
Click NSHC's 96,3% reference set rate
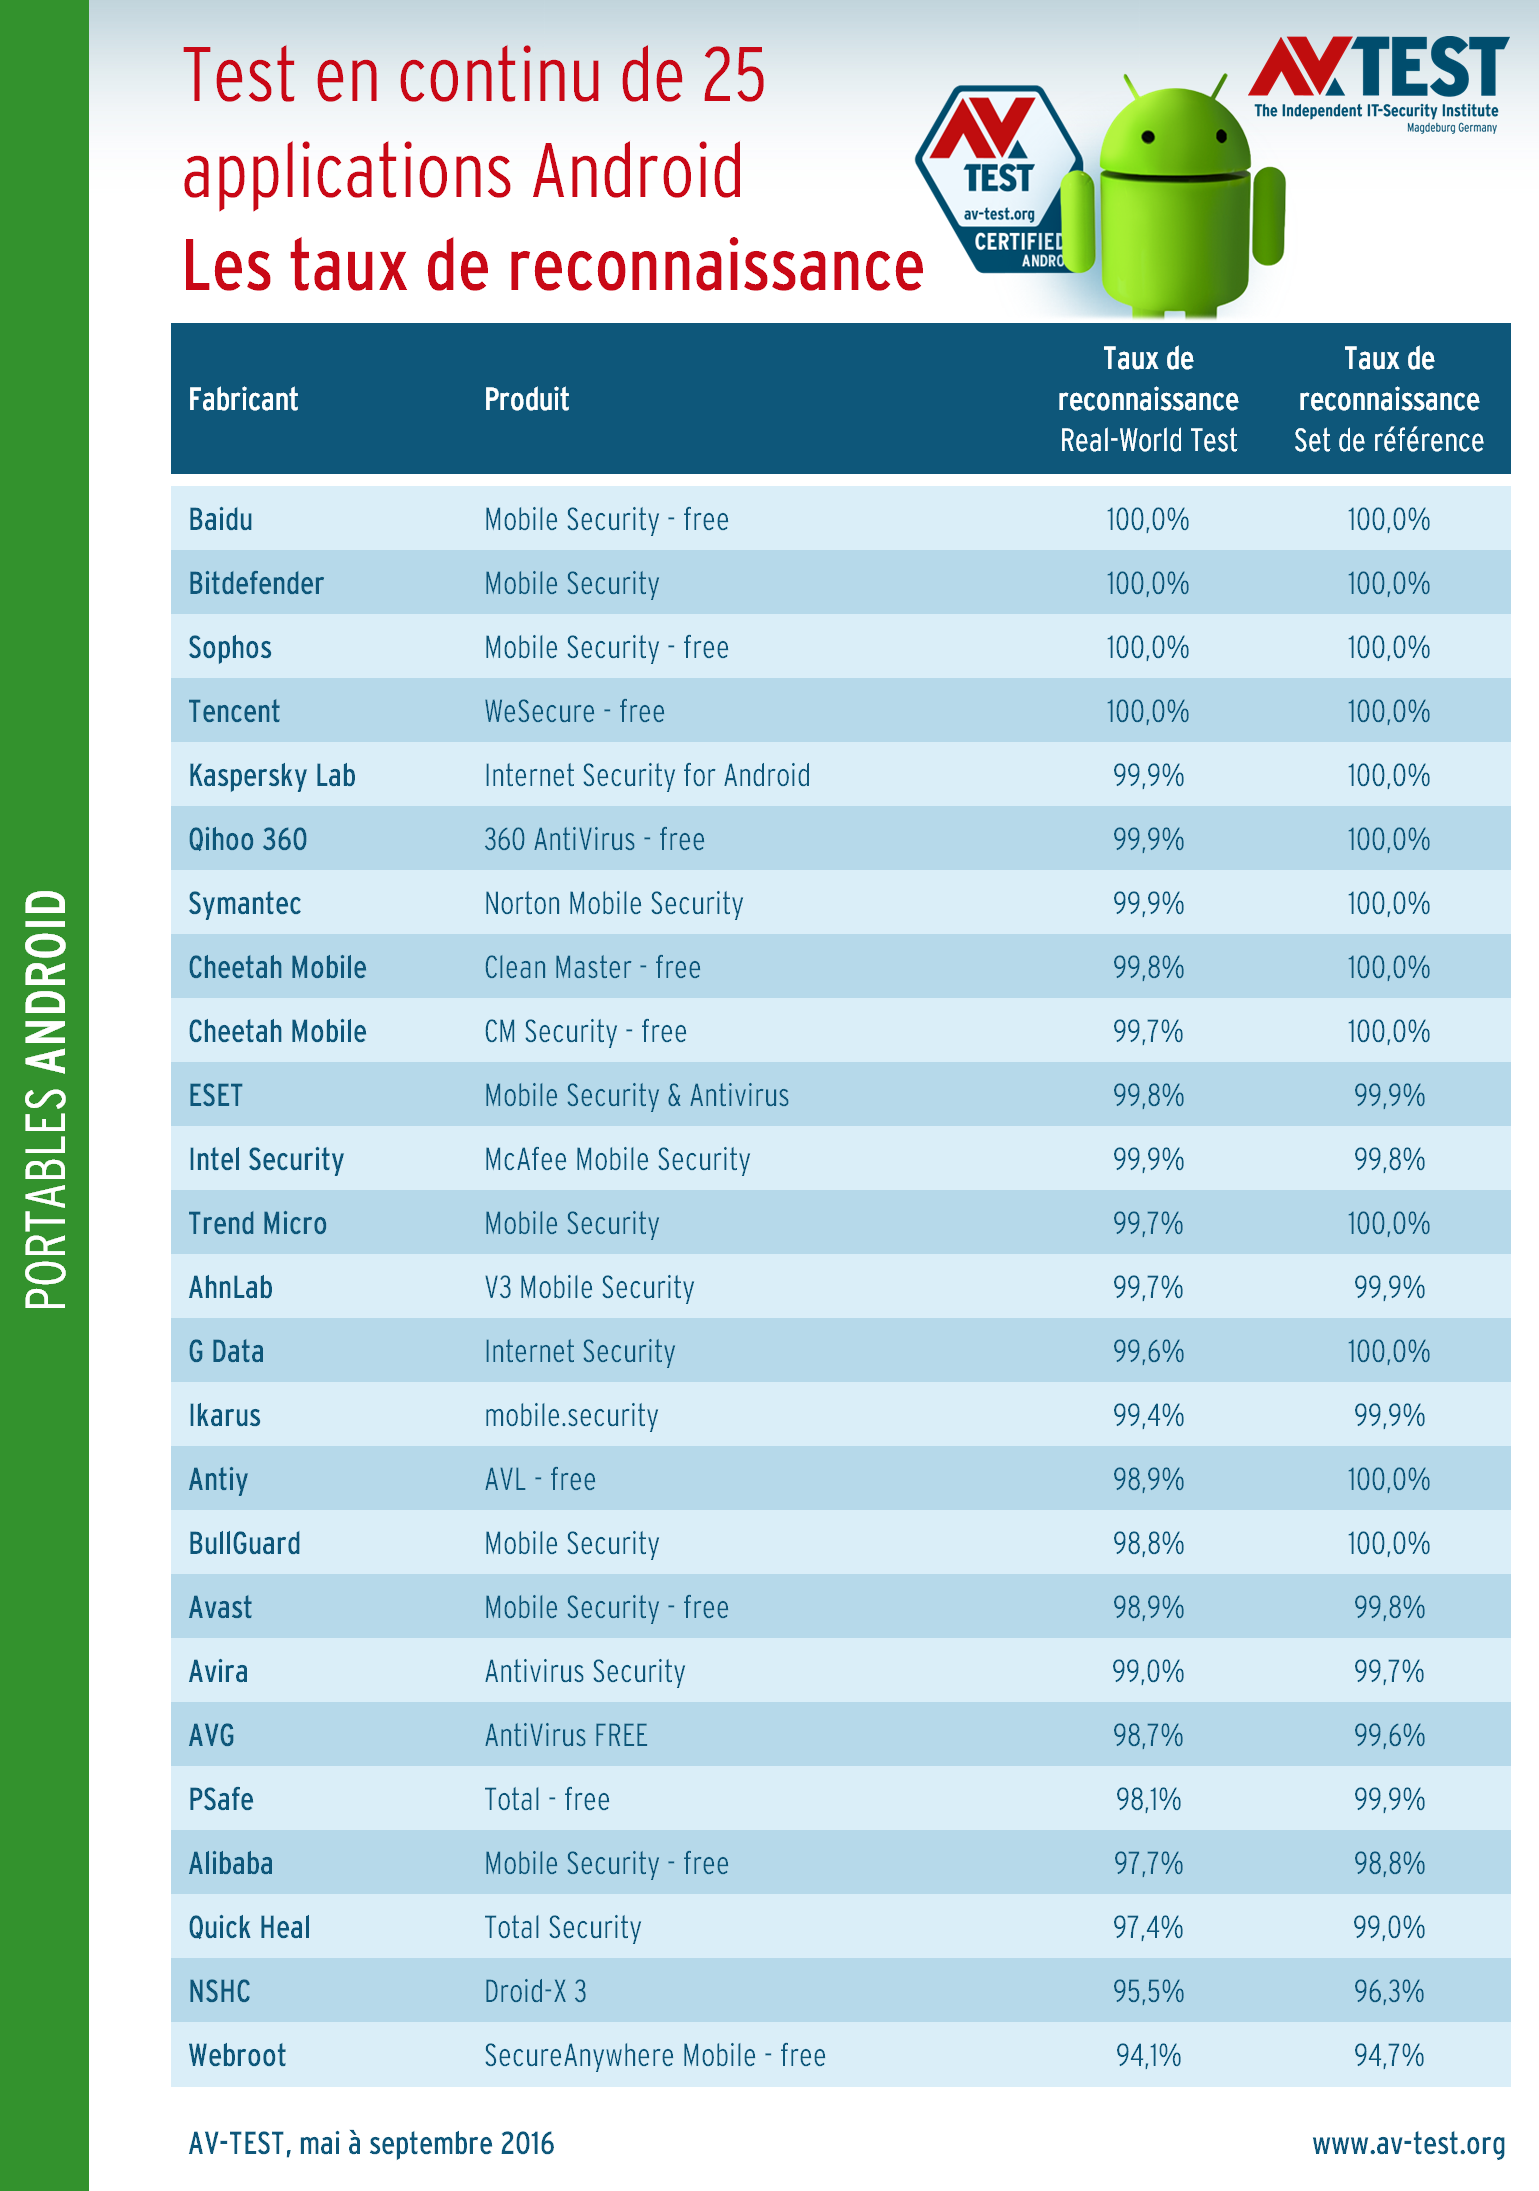[1388, 1992]
